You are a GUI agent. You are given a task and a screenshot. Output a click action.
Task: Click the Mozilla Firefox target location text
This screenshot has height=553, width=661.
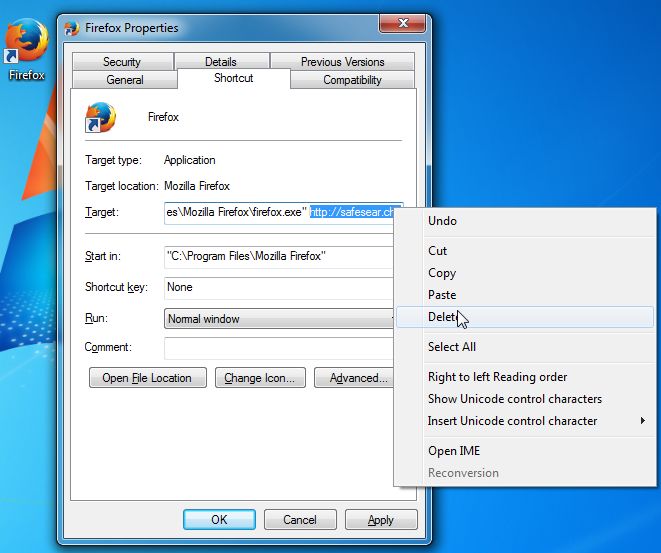[x=197, y=186]
